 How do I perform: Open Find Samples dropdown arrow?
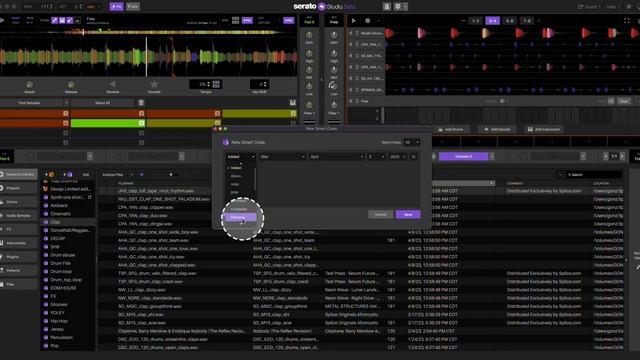(66, 103)
